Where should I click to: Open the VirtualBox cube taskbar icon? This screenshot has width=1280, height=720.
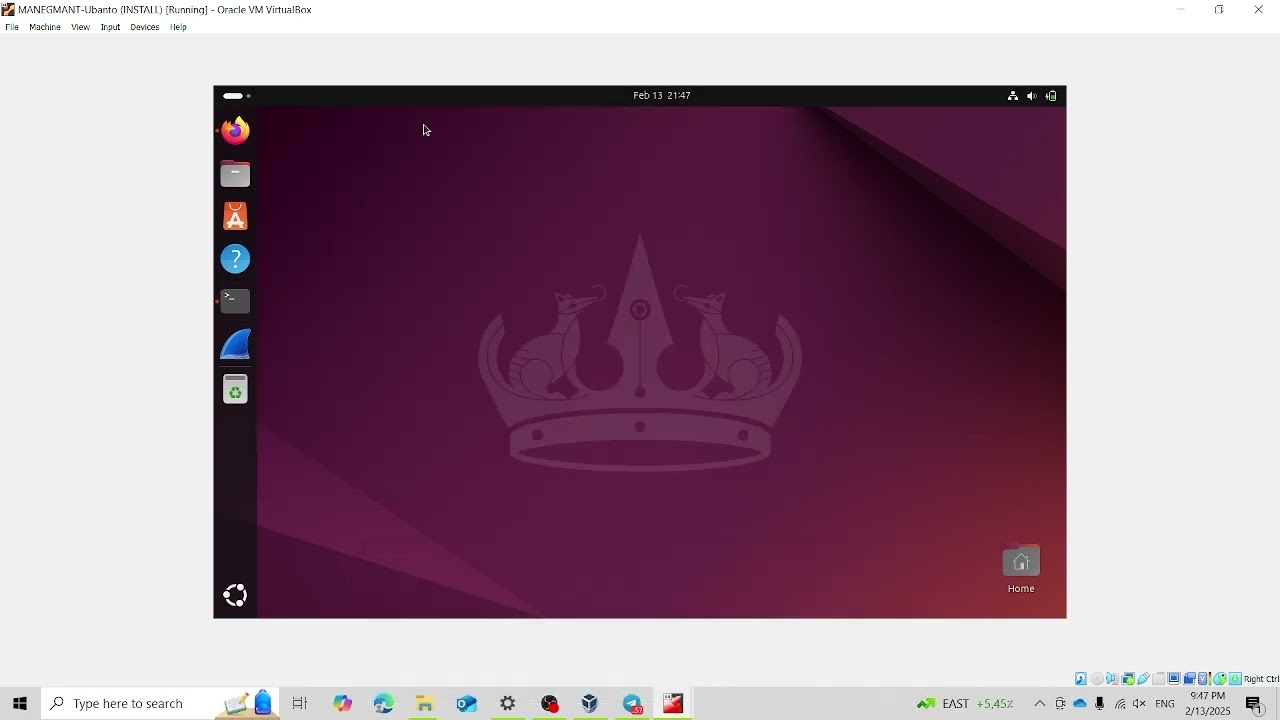(x=591, y=704)
